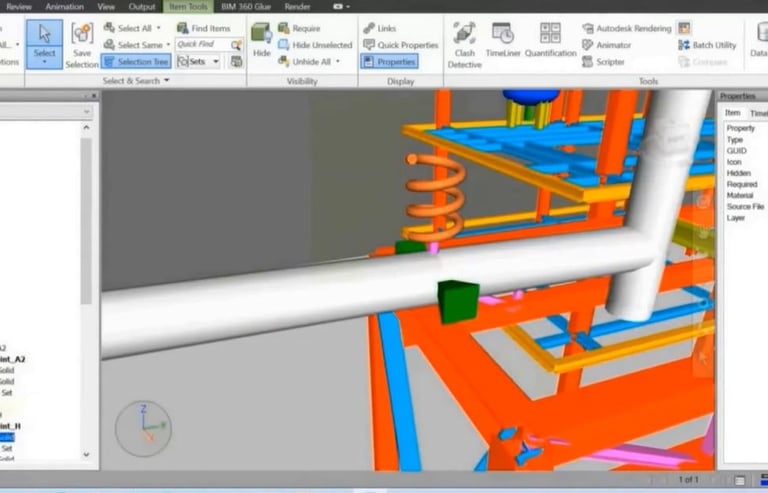Image resolution: width=768 pixels, height=493 pixels.
Task: Click the Quick Find search icon
Action: click(236, 45)
